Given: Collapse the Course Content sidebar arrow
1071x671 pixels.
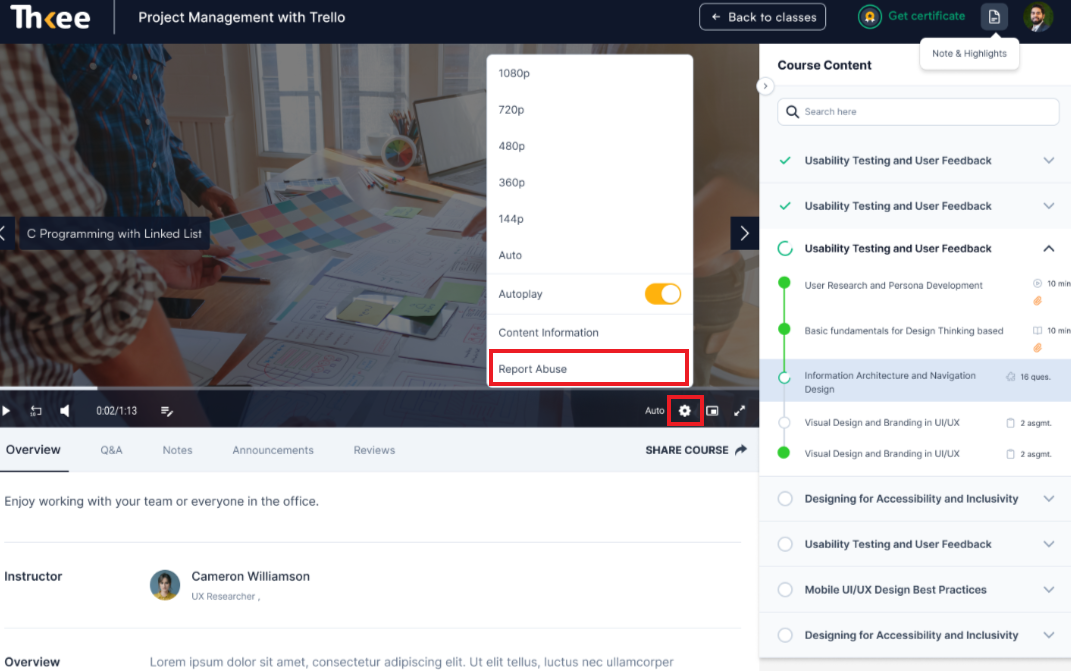Looking at the screenshot, I should (x=765, y=86).
